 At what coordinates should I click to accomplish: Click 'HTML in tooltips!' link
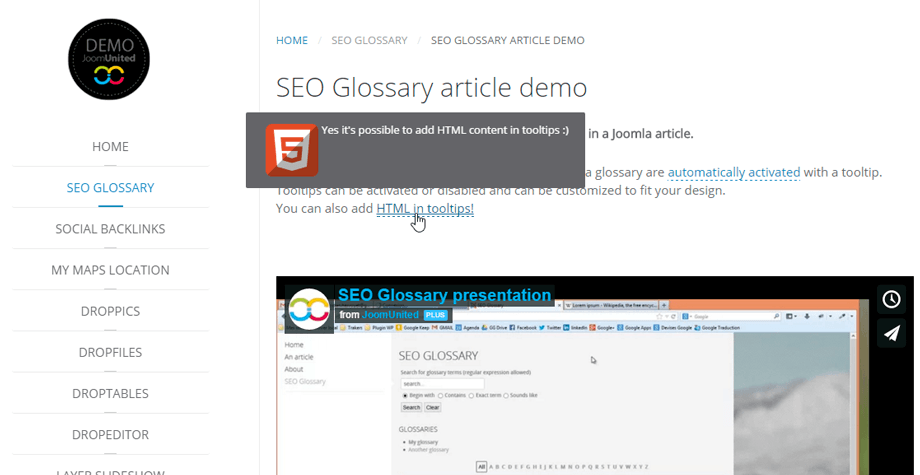point(425,208)
